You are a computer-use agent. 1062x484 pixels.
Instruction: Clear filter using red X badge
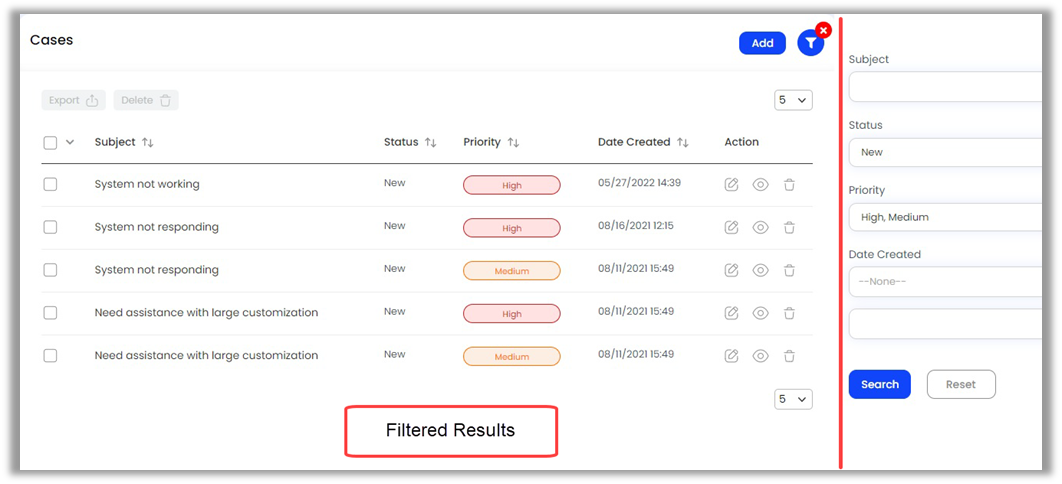point(823,30)
